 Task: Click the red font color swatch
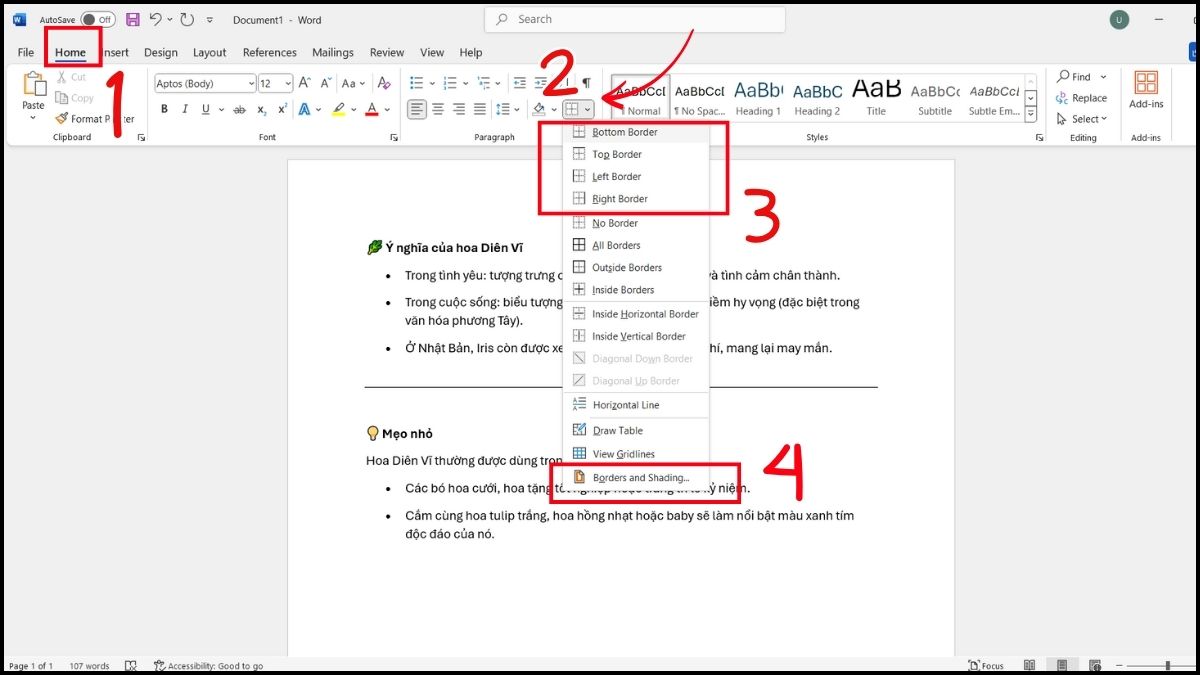coord(371,109)
